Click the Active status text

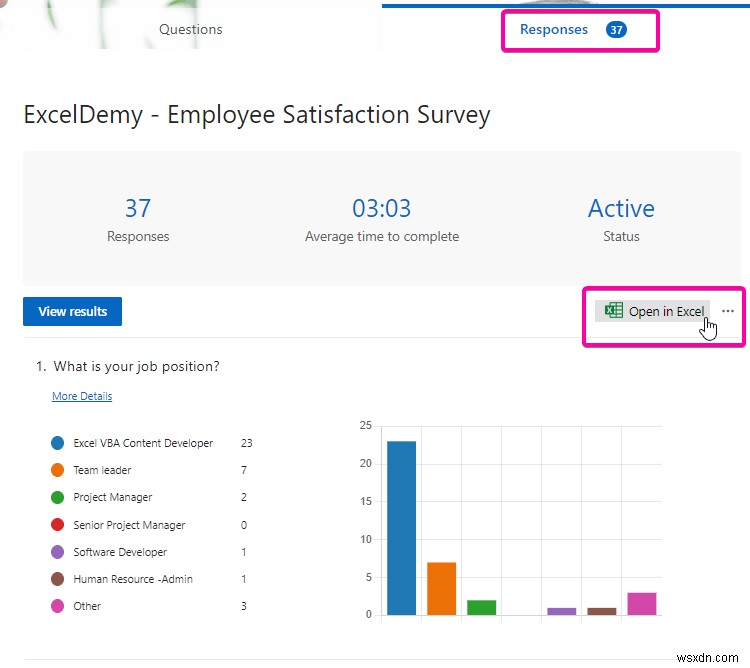(621, 209)
